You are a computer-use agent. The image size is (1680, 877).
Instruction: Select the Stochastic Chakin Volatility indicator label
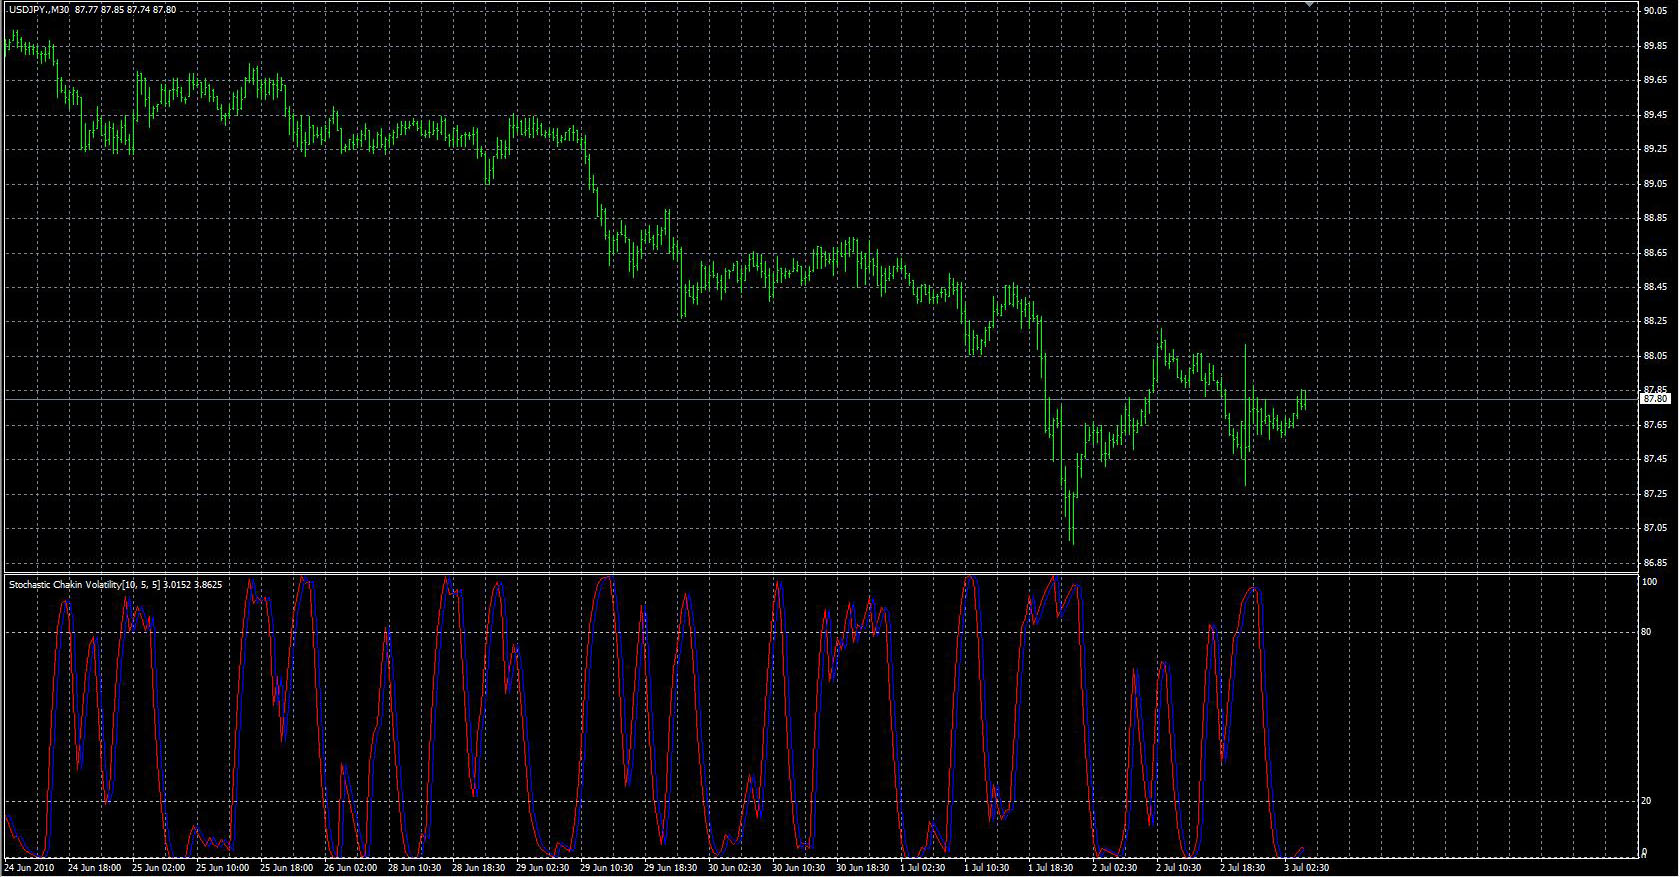click(x=78, y=584)
